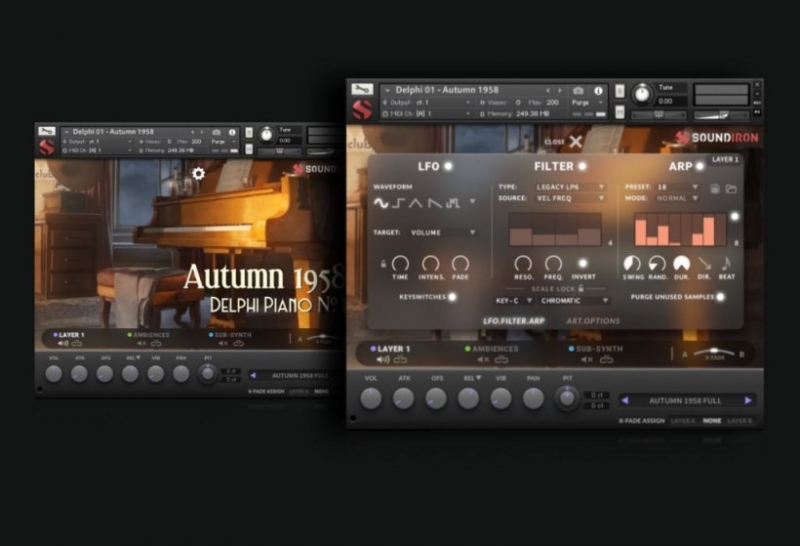Screen dimensions: 800x546
Task: Click the Sub-Synth muted speaker icon, right window
Action: pyautogui.click(x=587, y=360)
